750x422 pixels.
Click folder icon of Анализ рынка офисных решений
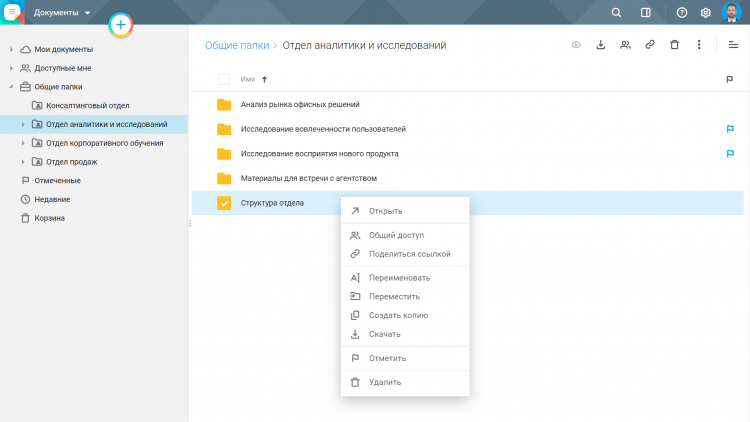pos(224,104)
